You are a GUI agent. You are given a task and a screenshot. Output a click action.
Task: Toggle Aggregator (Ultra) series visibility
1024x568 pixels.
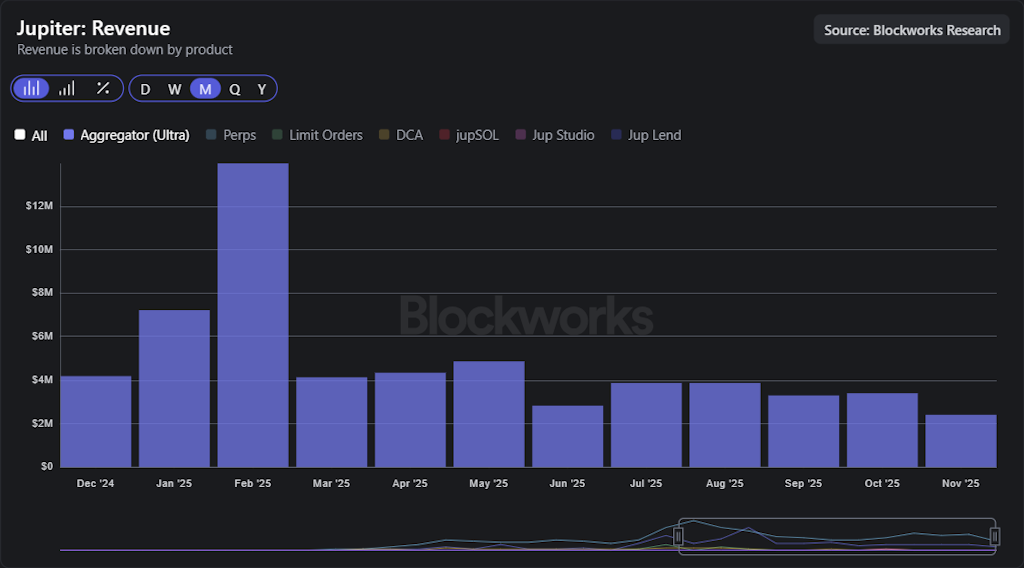(126, 135)
